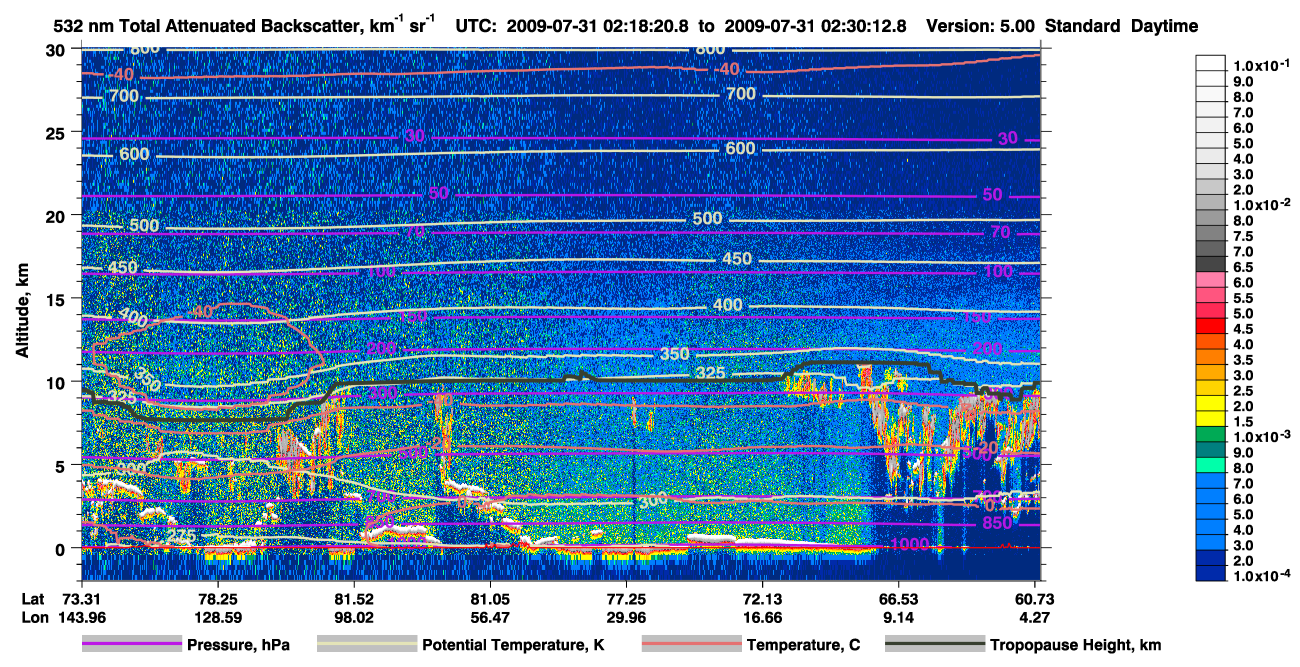Click the dark line sample beside 'Tropopause Height'
This screenshot has width=1300, height=667.
[x=935, y=645]
